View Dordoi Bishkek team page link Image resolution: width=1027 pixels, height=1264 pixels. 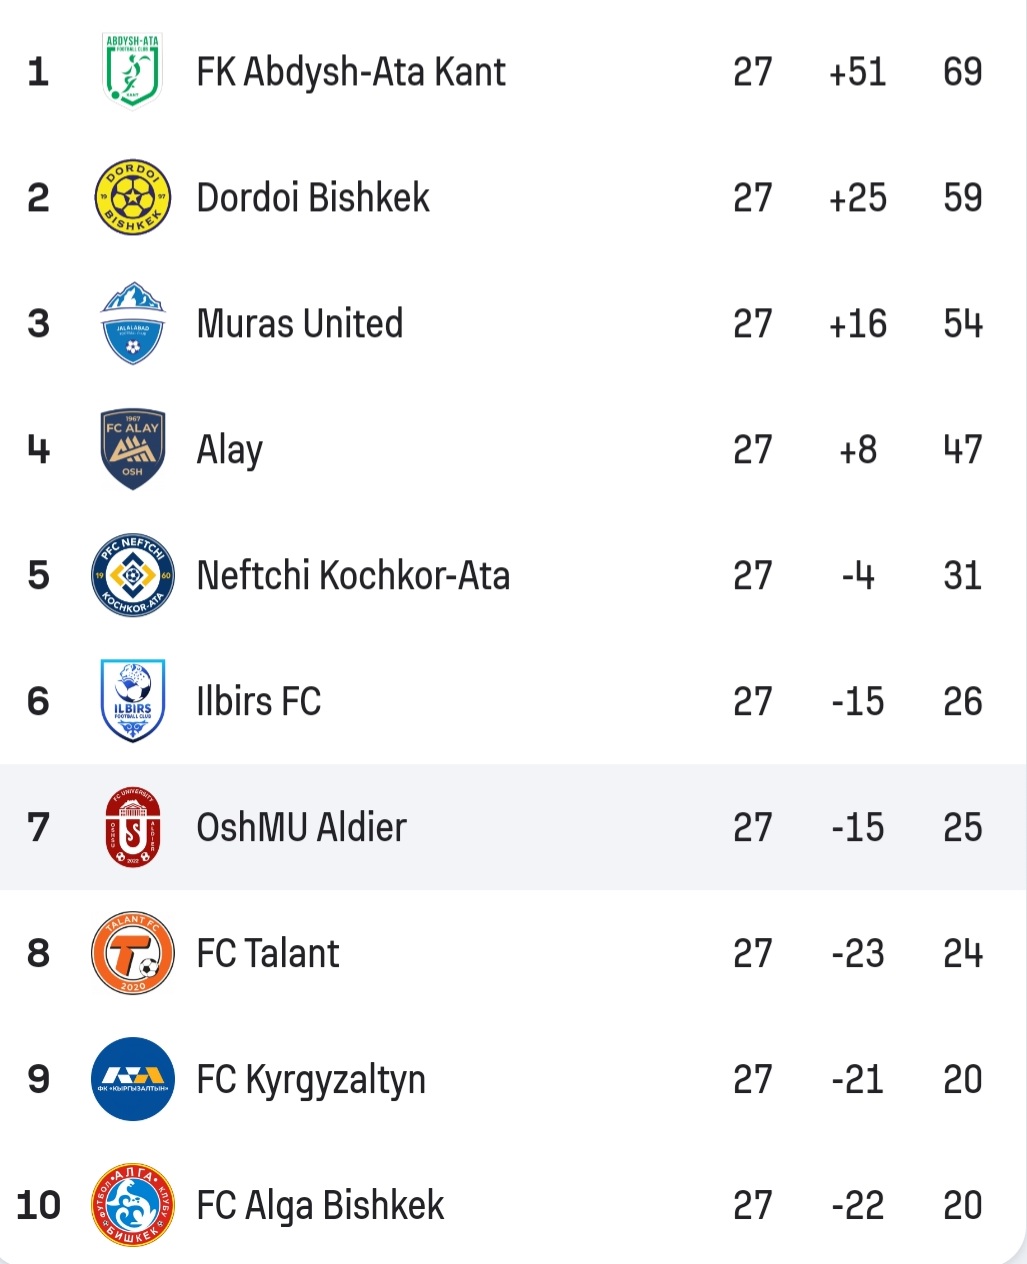(313, 198)
